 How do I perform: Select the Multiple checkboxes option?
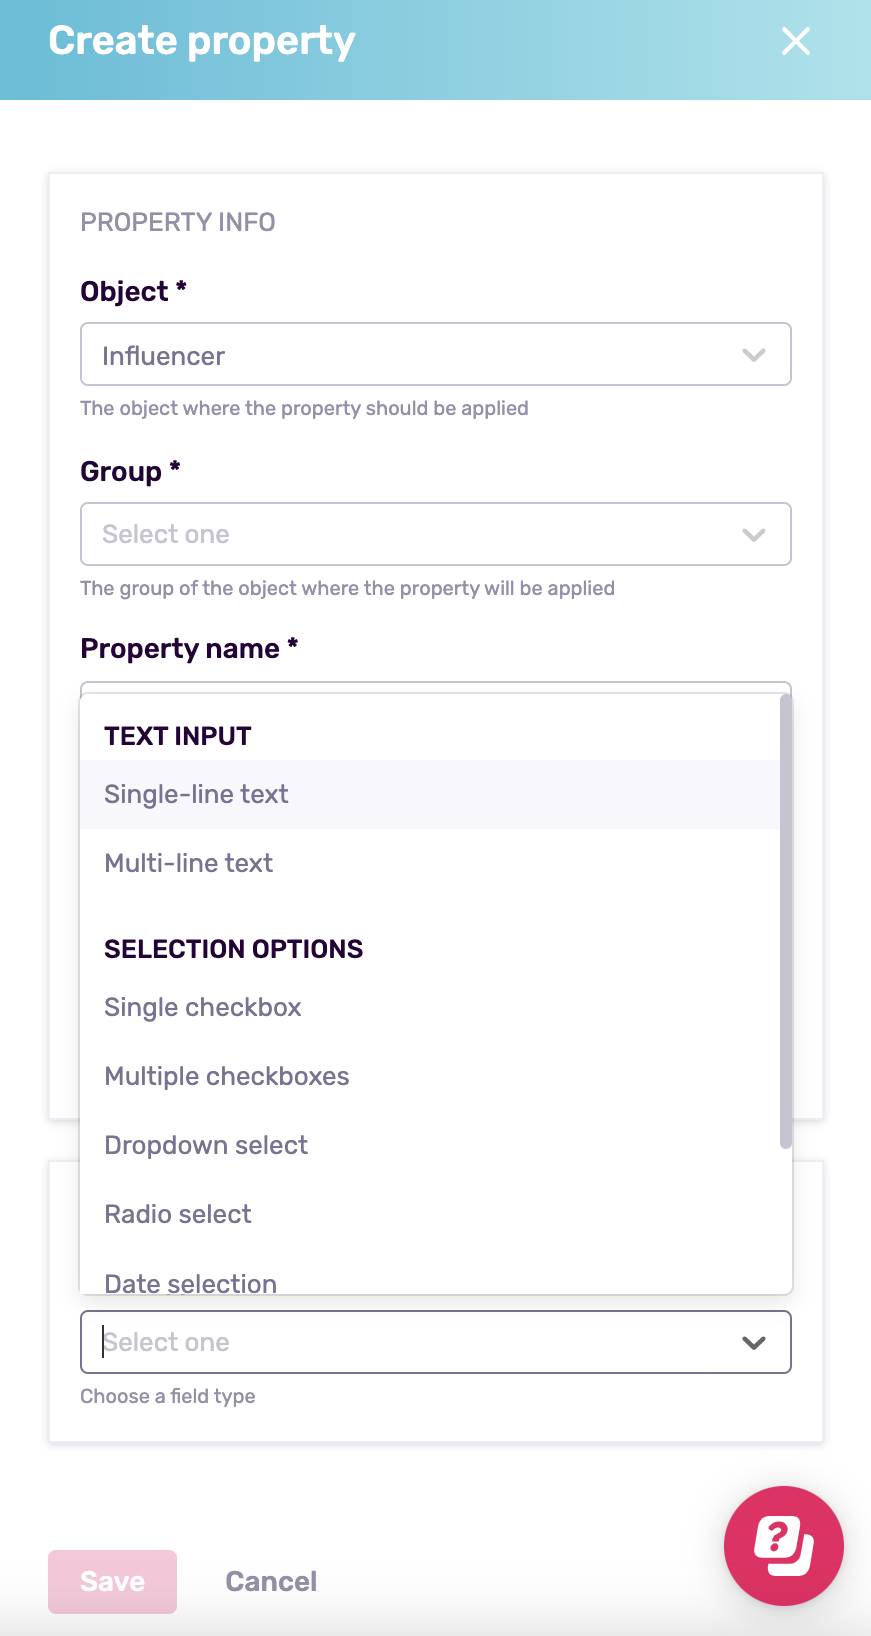coord(227,1076)
